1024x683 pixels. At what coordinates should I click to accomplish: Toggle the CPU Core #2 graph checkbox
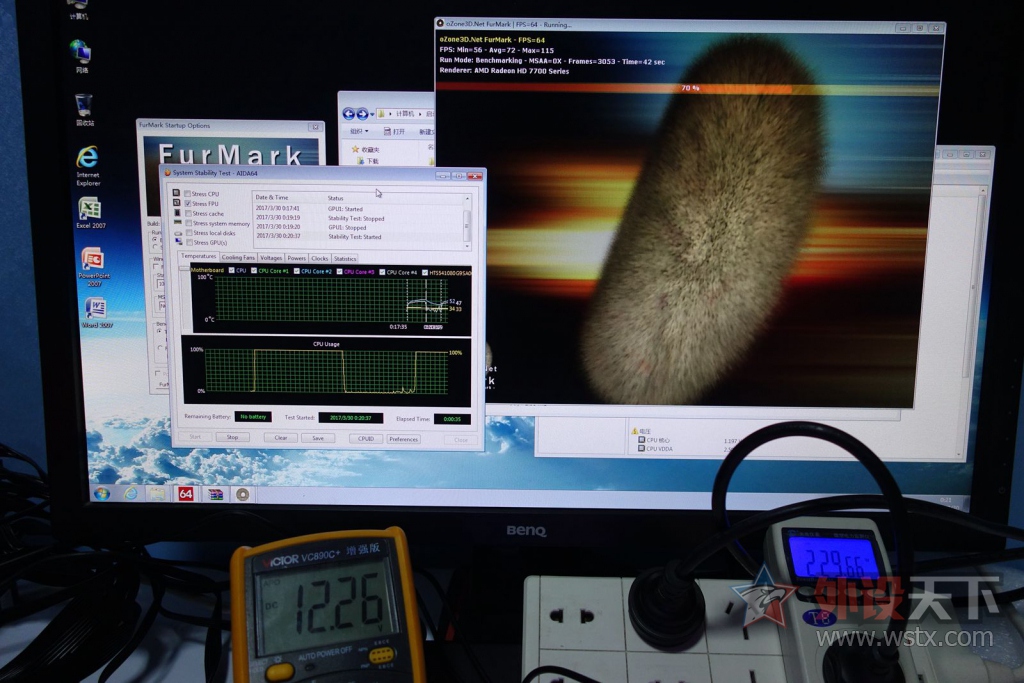[296, 271]
